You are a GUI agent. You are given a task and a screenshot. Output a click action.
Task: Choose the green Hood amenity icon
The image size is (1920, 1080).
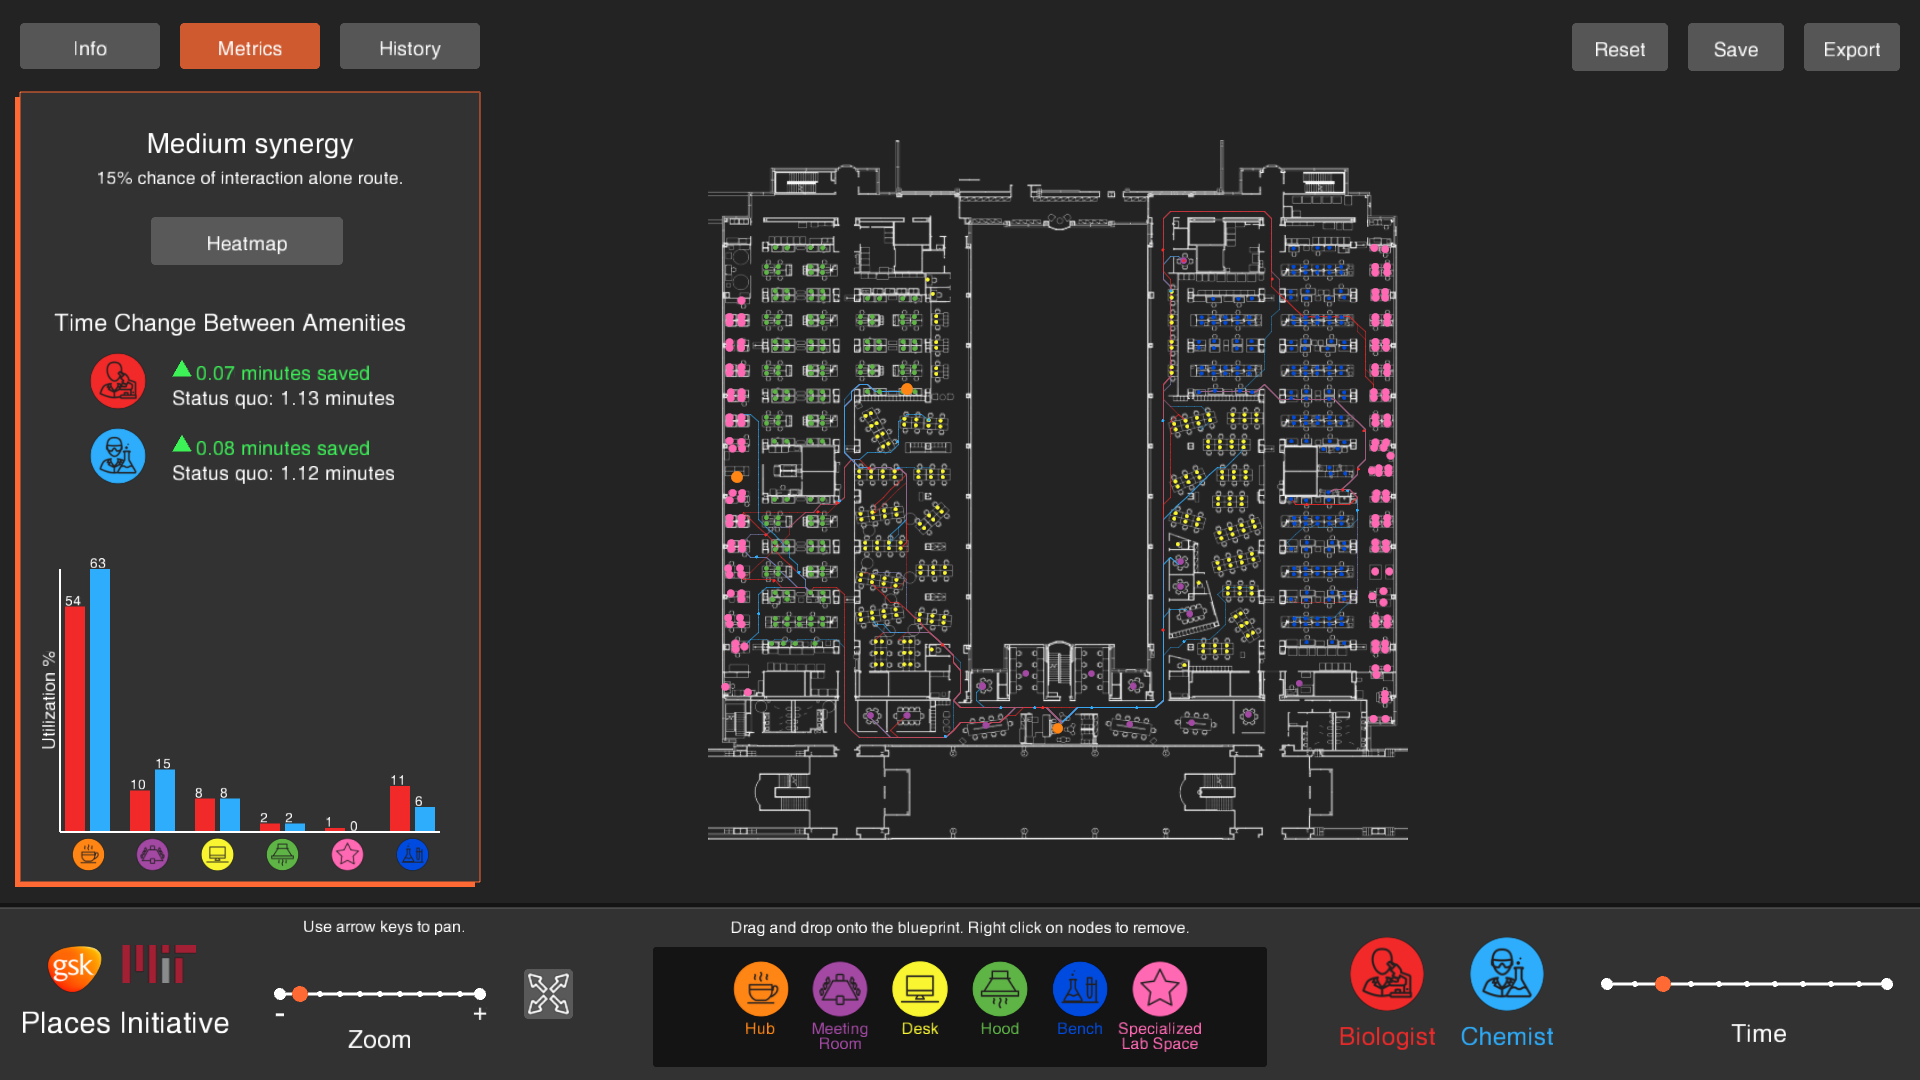pos(999,989)
